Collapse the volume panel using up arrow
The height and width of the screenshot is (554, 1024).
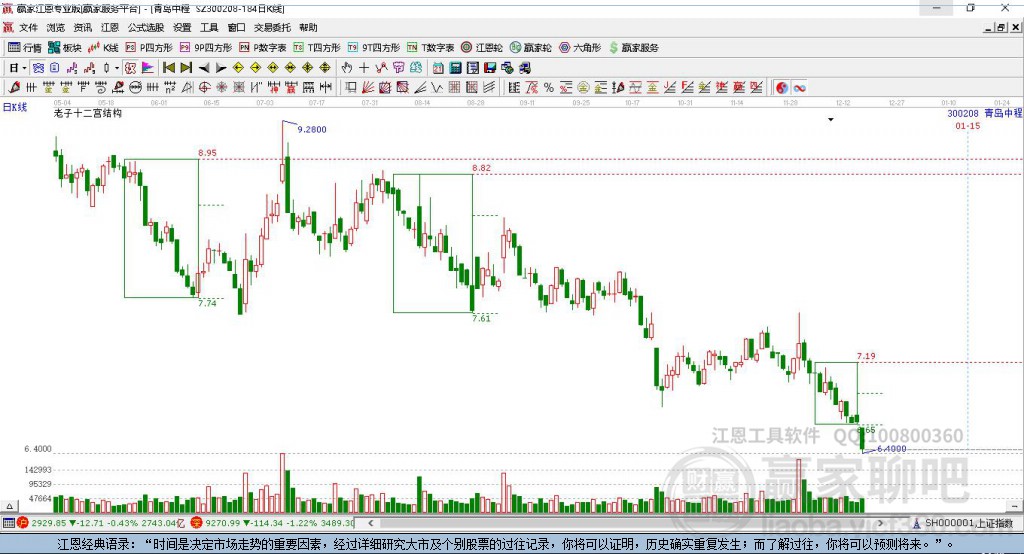pos(9,506)
